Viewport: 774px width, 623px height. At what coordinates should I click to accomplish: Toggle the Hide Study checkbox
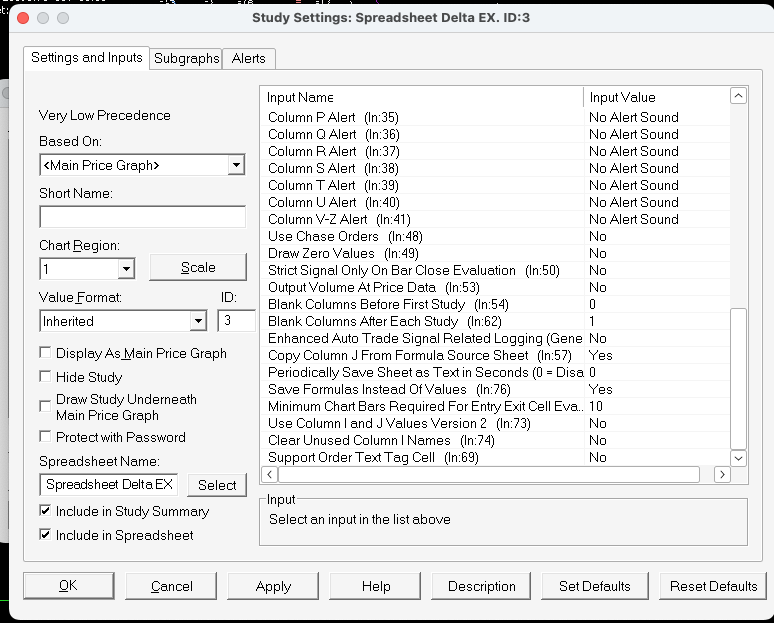pos(46,377)
